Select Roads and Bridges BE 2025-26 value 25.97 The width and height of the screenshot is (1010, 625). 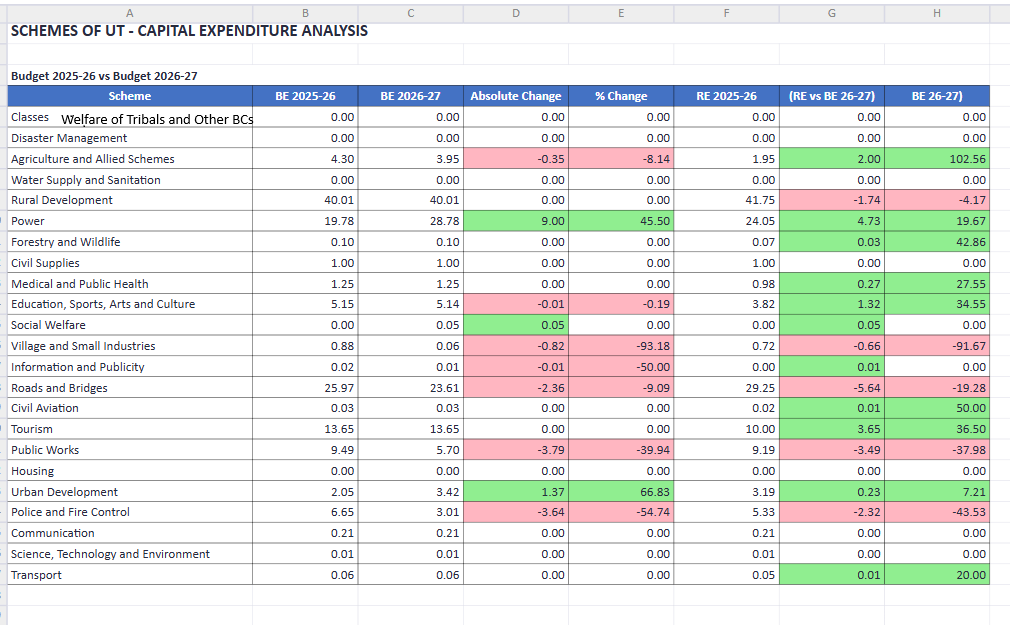(x=305, y=388)
